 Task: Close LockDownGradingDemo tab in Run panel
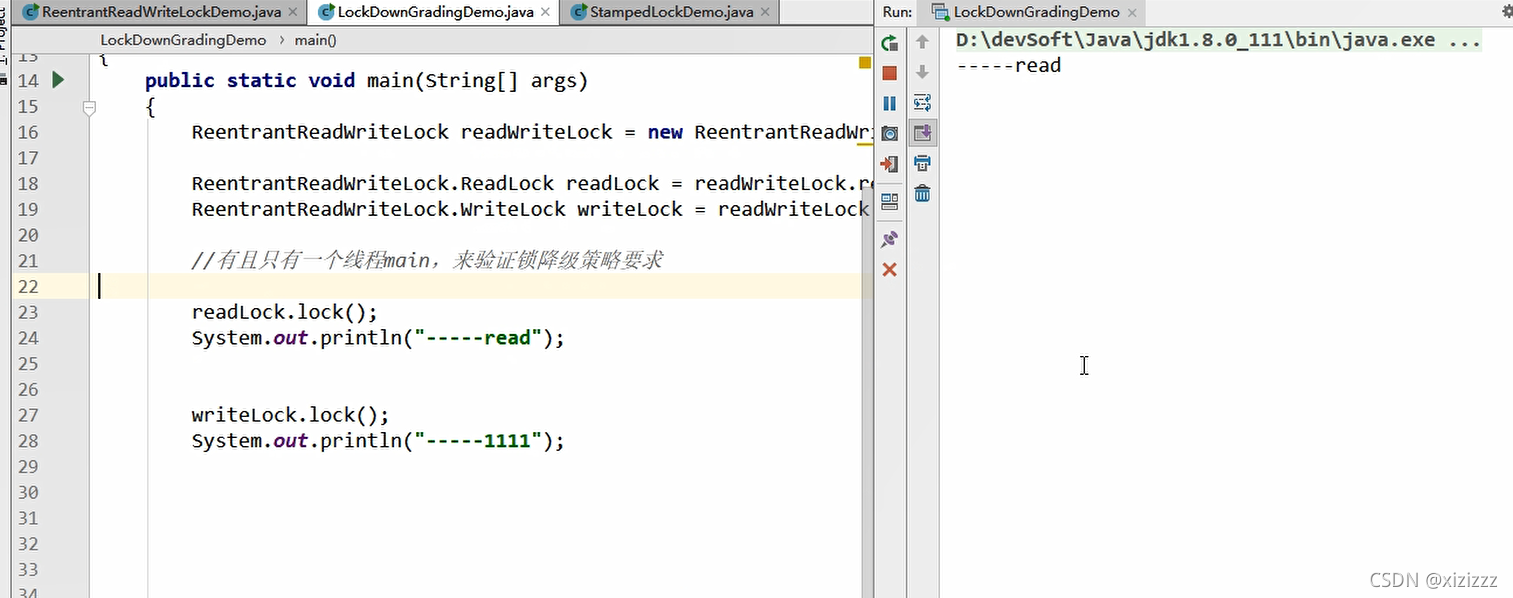[1132, 13]
